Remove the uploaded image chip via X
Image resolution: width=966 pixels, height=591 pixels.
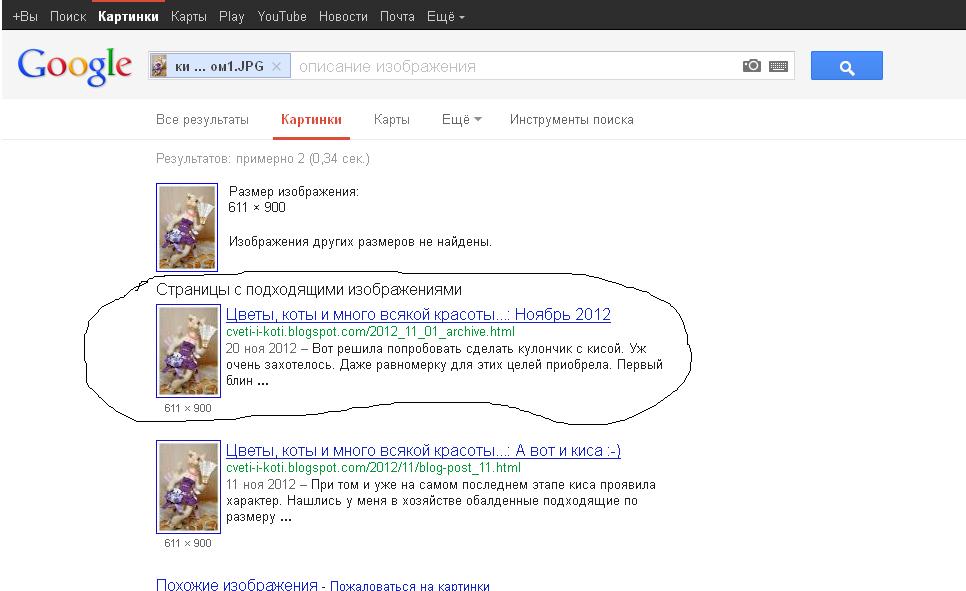point(277,66)
